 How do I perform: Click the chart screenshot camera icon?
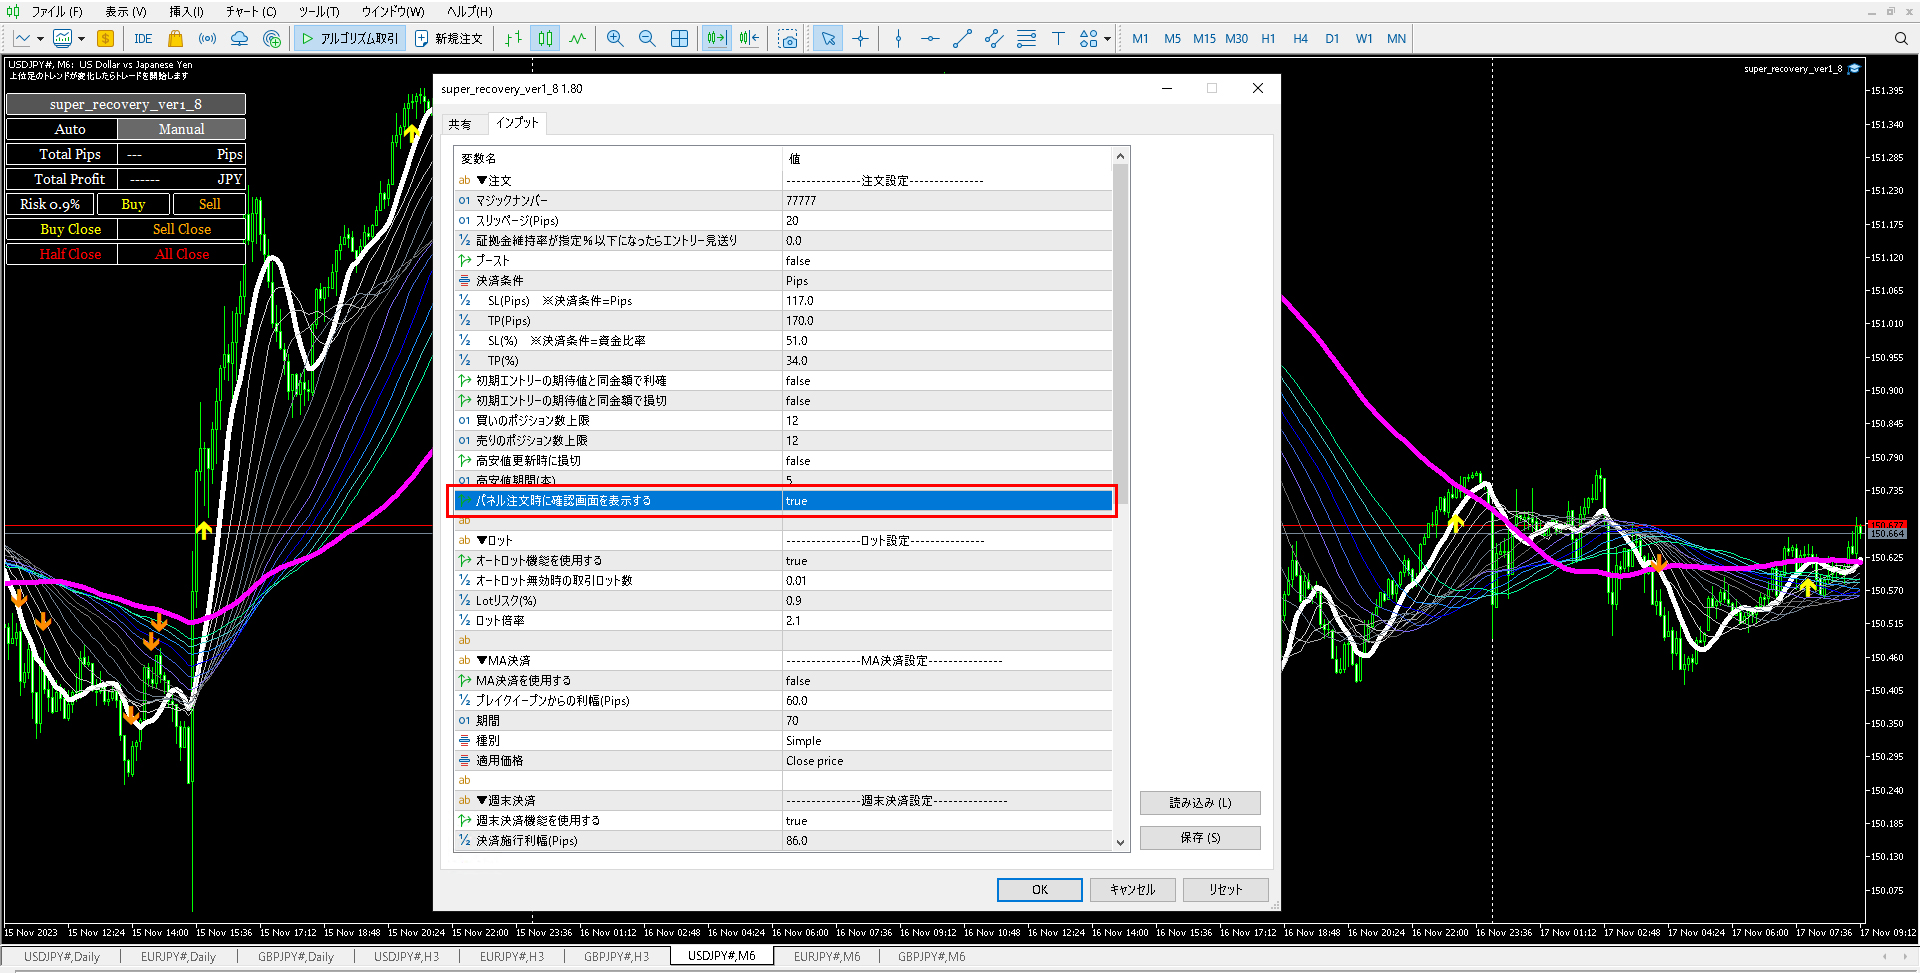pos(788,39)
